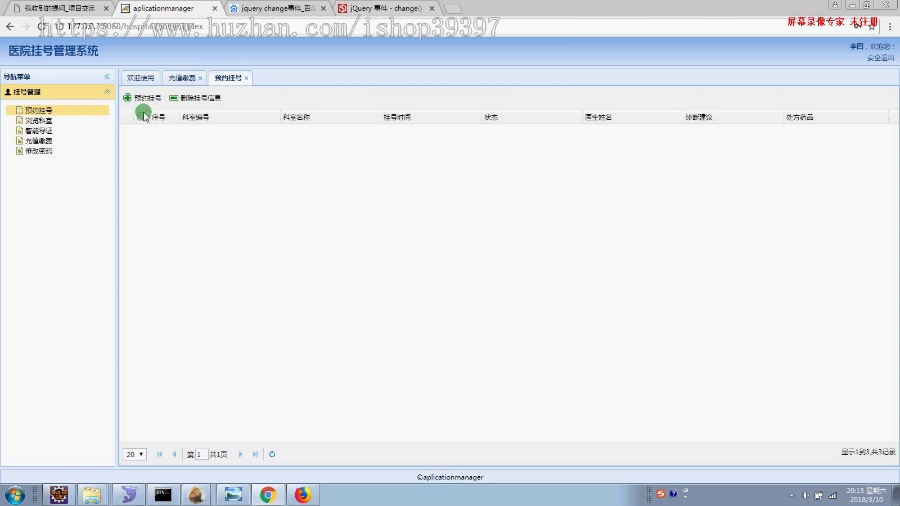Open the command prompt taskbar icon
The image size is (900, 506).
[x=163, y=495]
